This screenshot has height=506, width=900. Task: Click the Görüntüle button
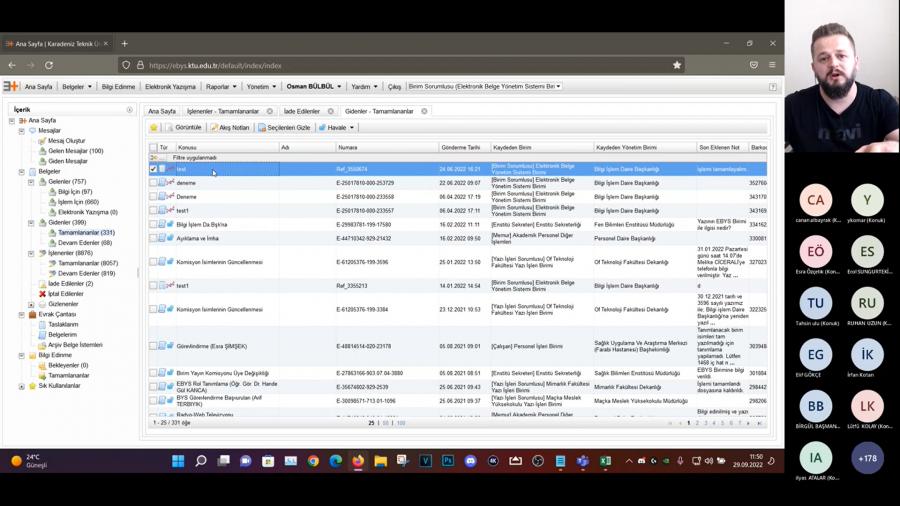pos(184,127)
